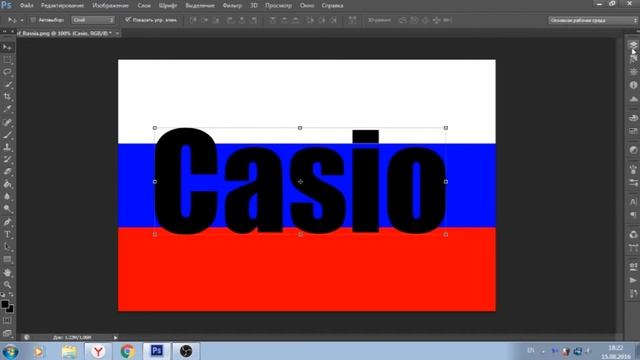This screenshot has height=360, width=640.
Task: Open Yandex browser from the taskbar
Action: click(98, 351)
